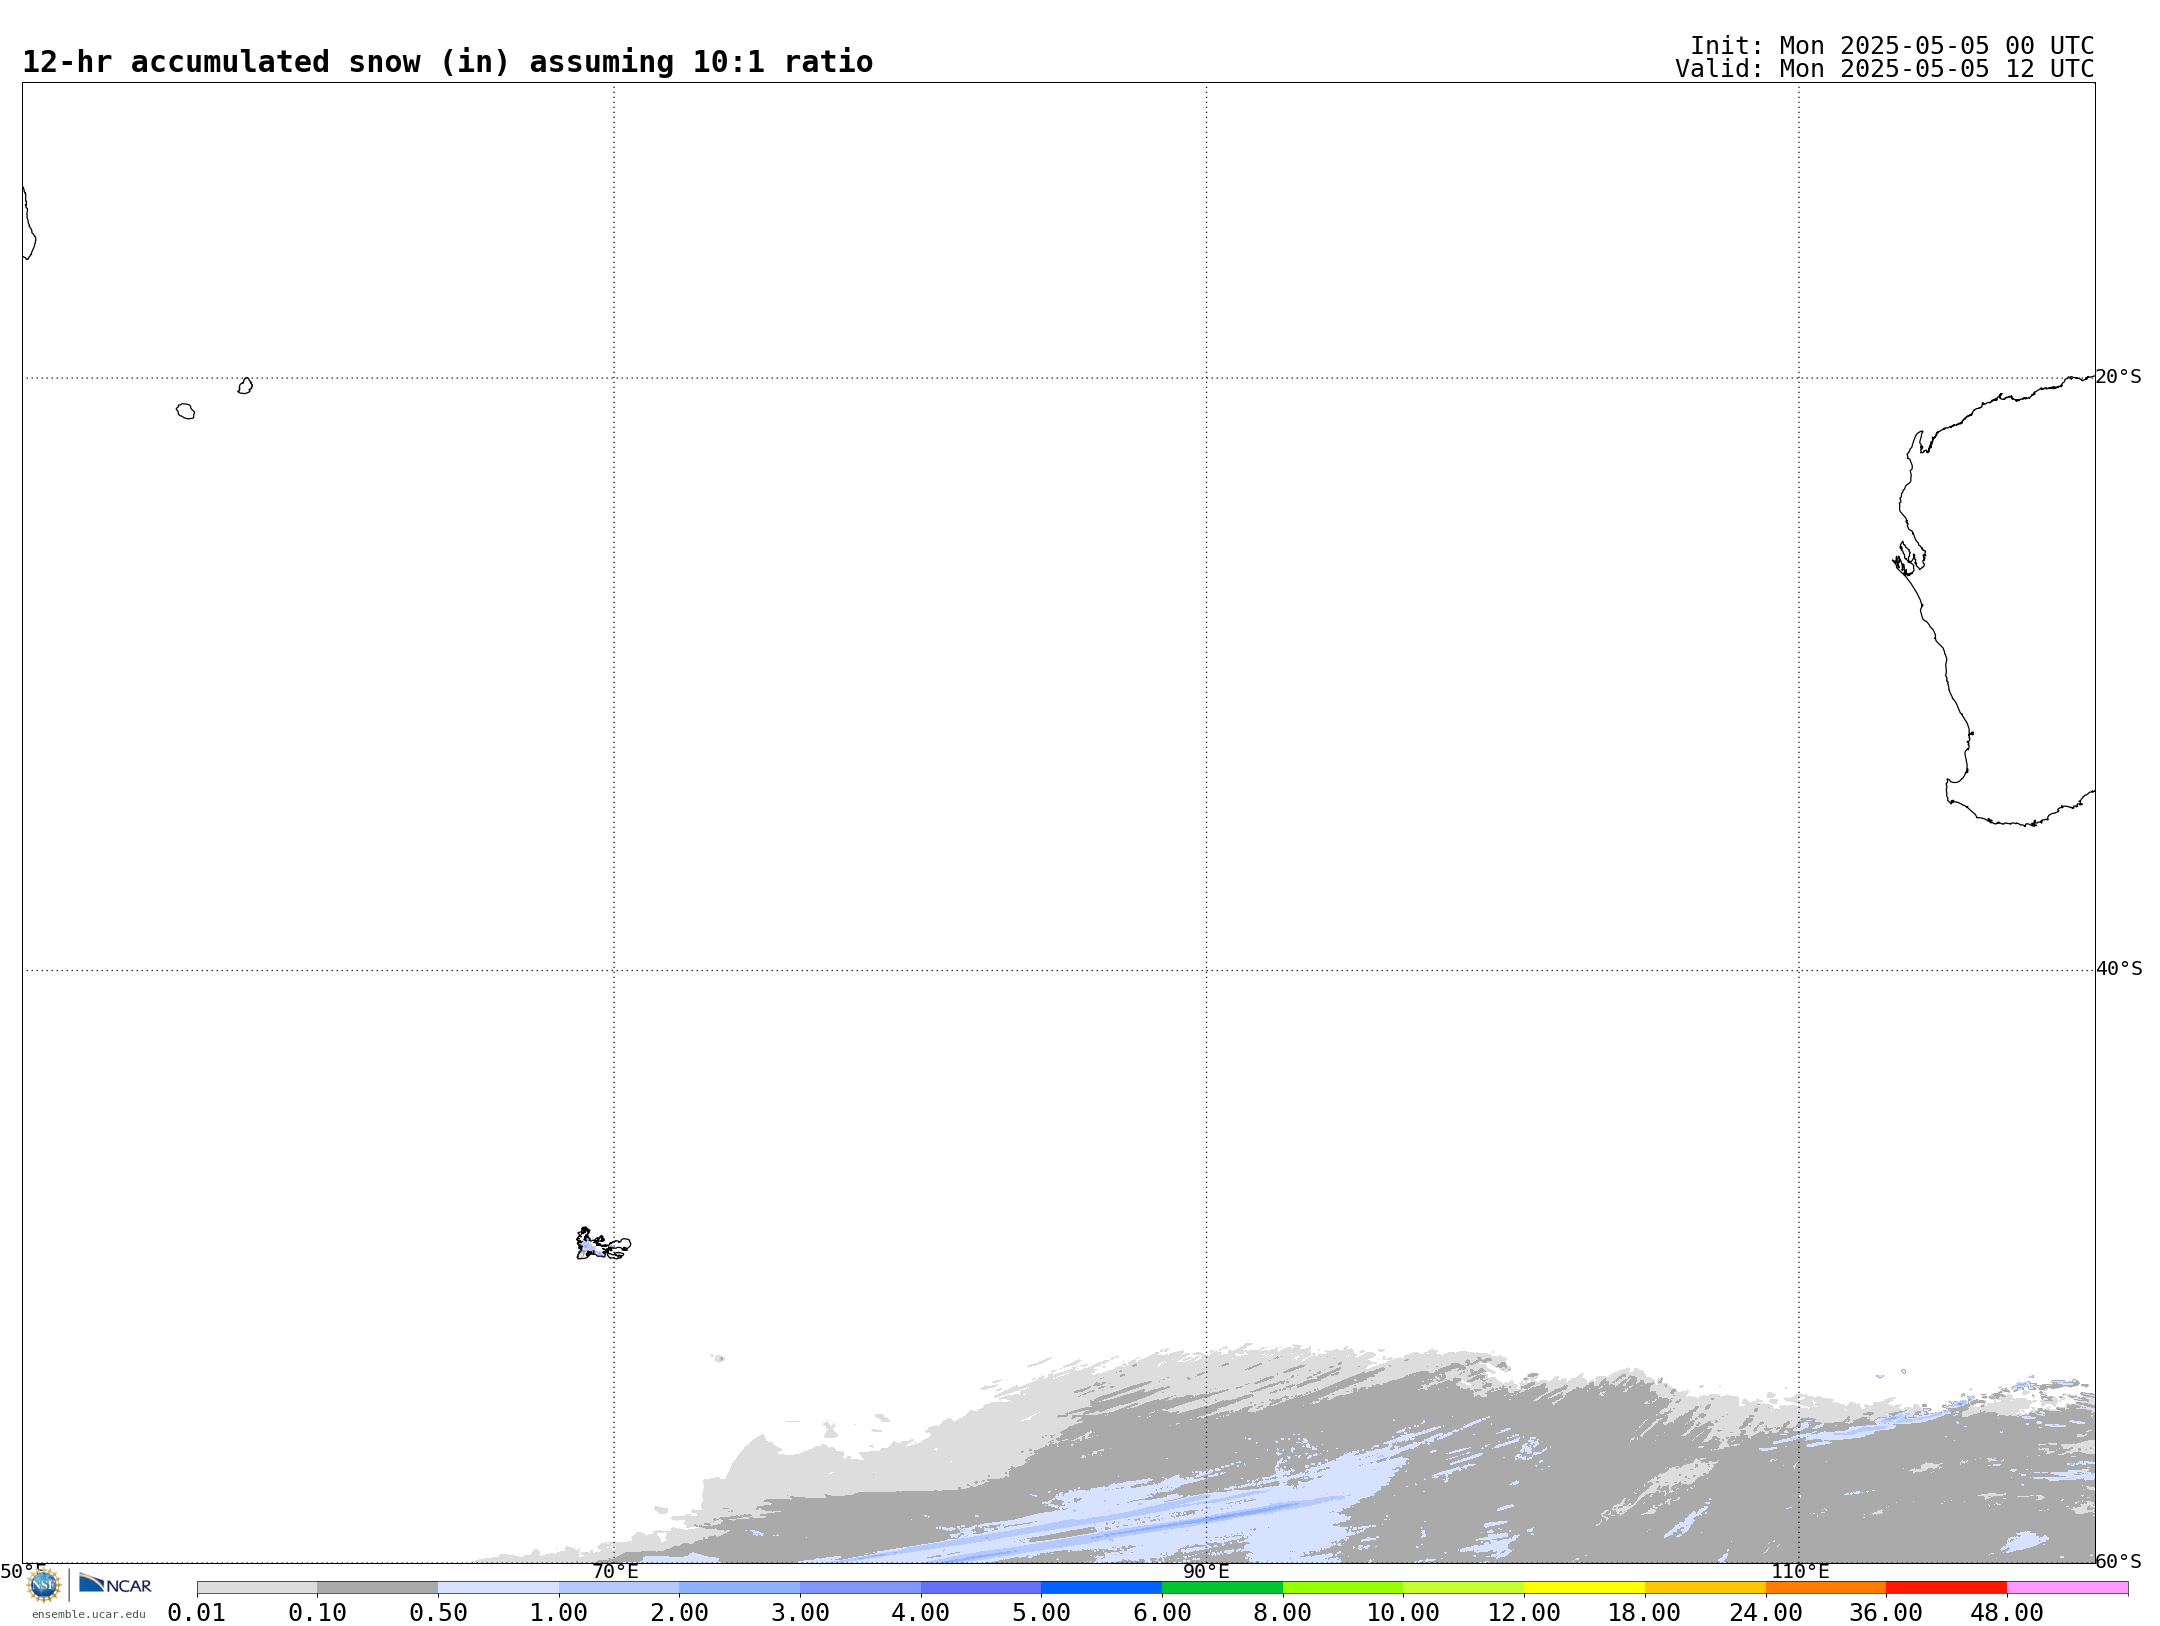
Task: Click the 18.00 colorbar value label
Action: pos(1645,1613)
